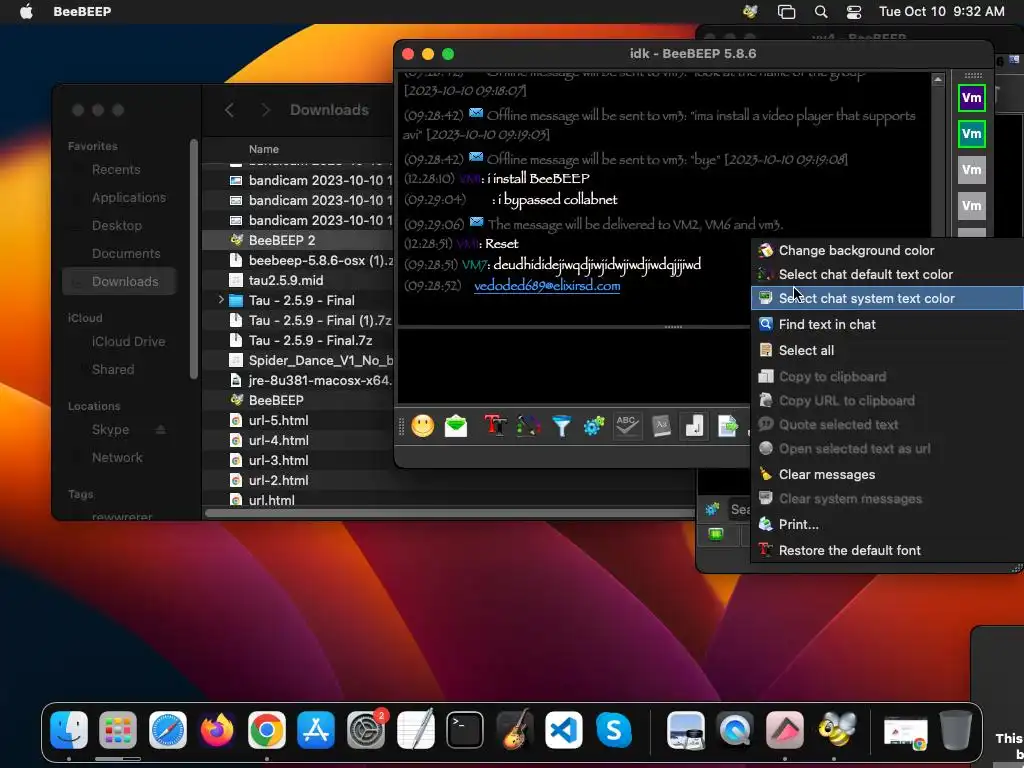
Task: Choose Select chat system text color
Action: tap(867, 298)
